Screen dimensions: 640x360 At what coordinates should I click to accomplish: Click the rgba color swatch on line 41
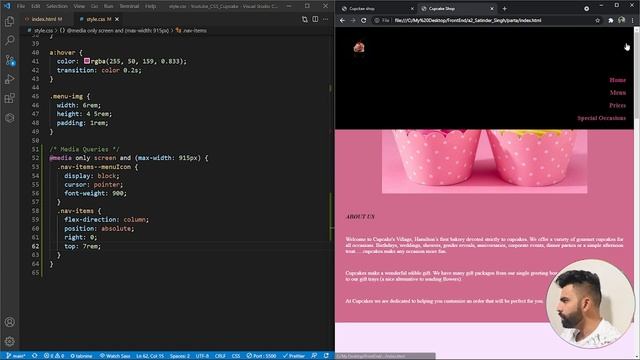coord(87,61)
